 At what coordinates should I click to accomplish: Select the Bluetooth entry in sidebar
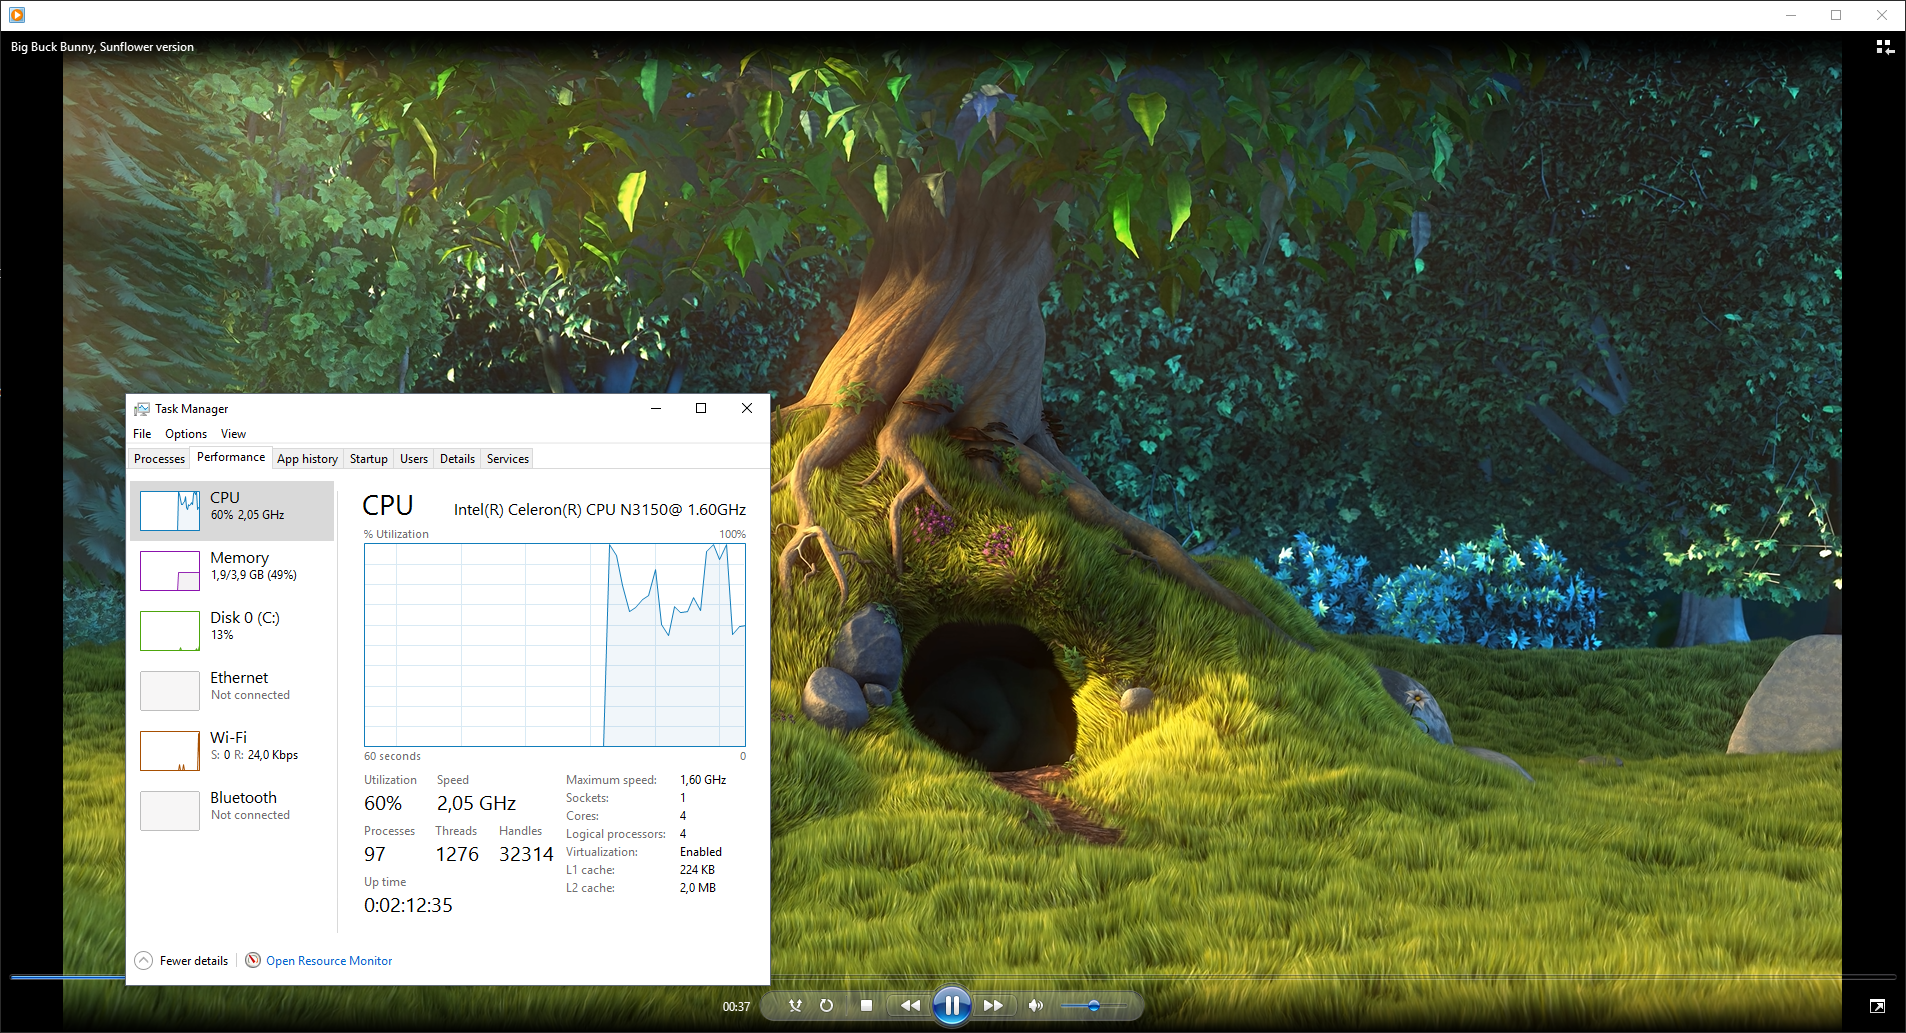click(x=232, y=811)
